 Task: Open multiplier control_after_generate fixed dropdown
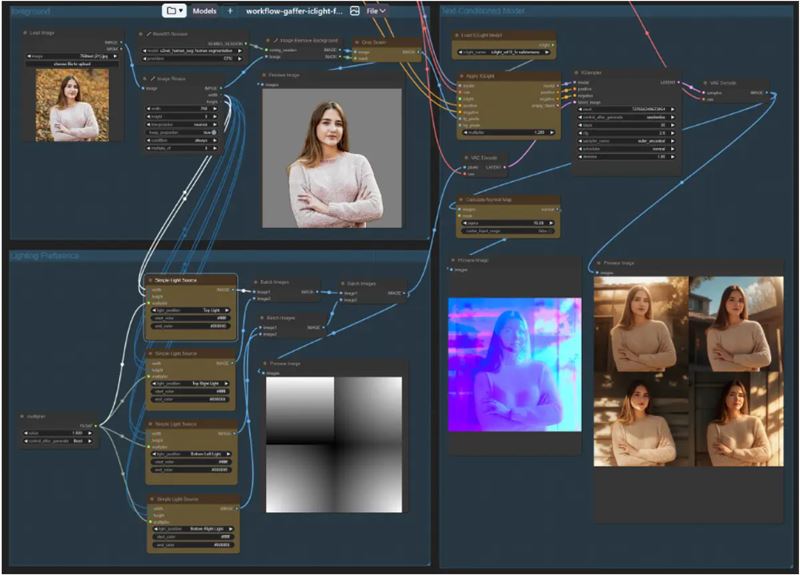click(59, 441)
